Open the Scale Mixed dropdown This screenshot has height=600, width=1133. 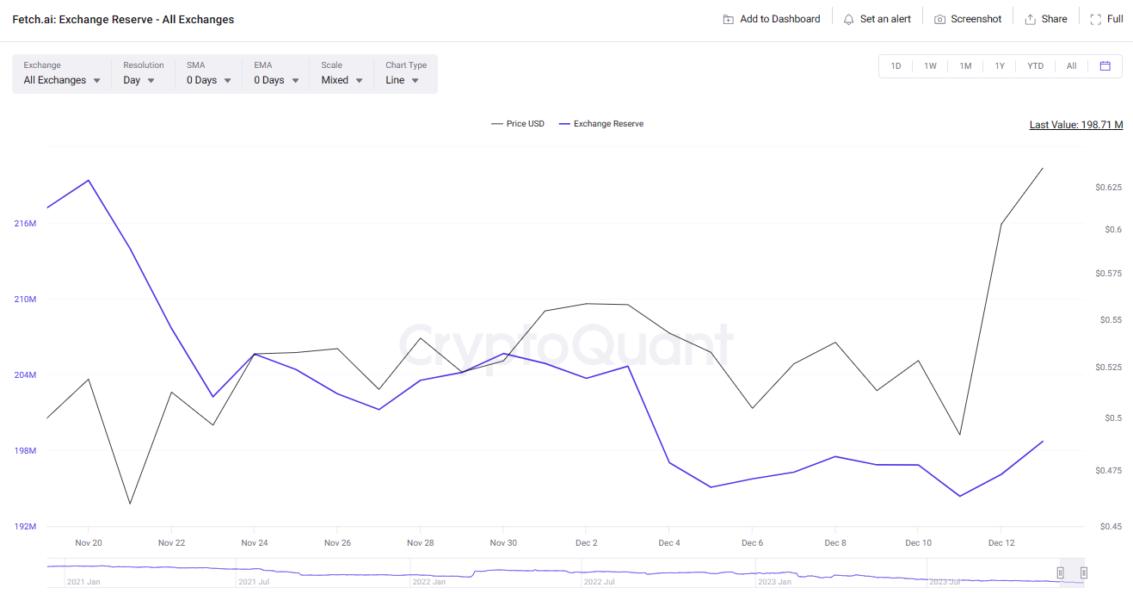(x=342, y=73)
